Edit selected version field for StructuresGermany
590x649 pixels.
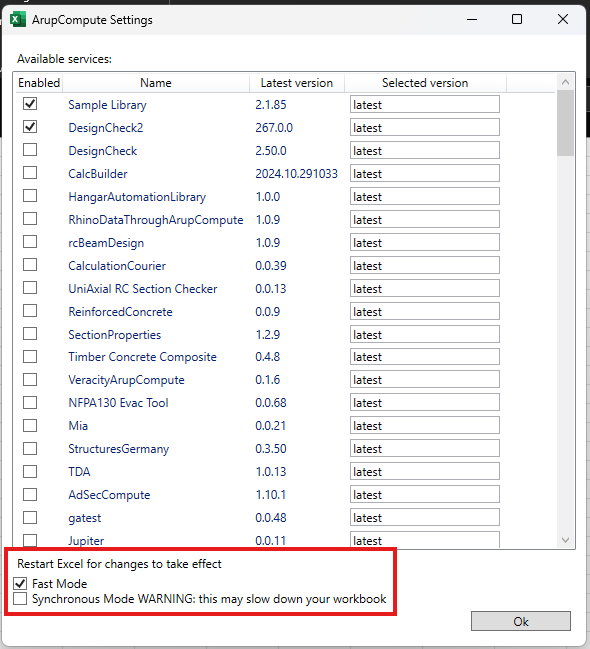(x=425, y=448)
